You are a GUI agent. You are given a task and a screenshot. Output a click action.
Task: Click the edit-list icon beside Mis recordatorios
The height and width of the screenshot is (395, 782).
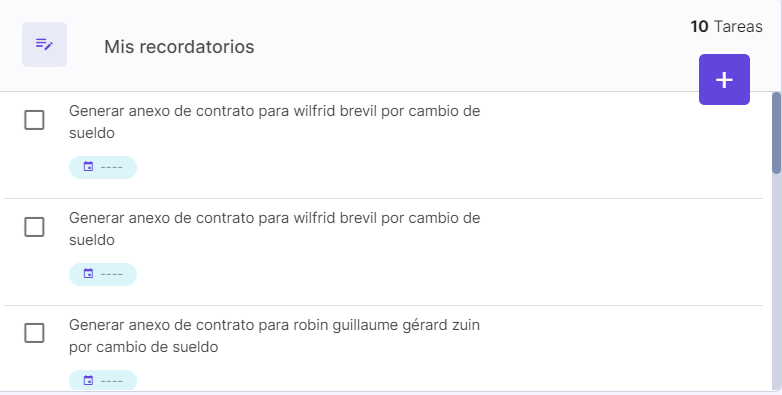tap(44, 44)
